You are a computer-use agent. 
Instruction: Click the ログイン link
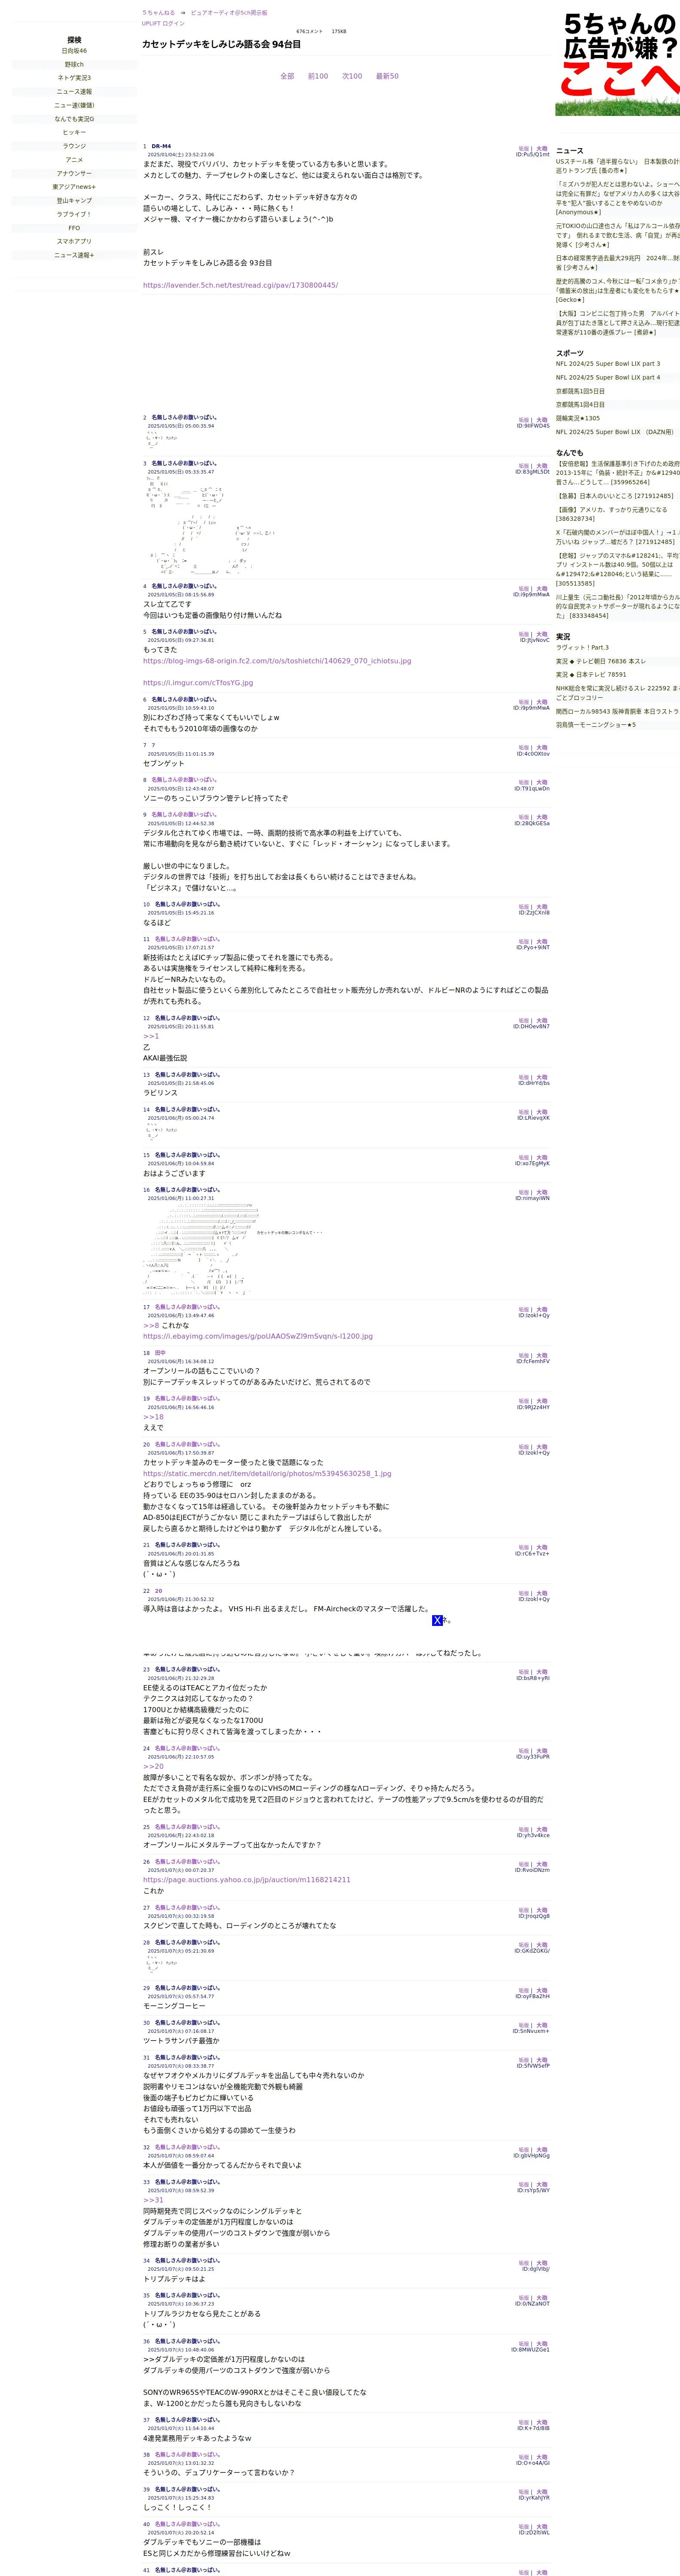[x=173, y=23]
